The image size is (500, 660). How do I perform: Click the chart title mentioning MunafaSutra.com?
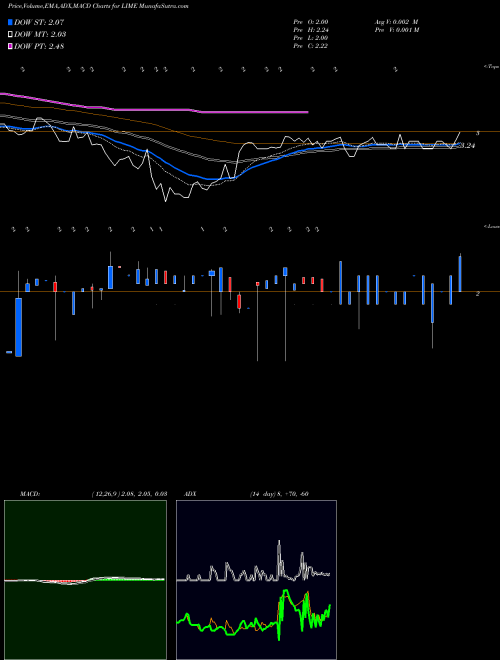[x=98, y=6]
